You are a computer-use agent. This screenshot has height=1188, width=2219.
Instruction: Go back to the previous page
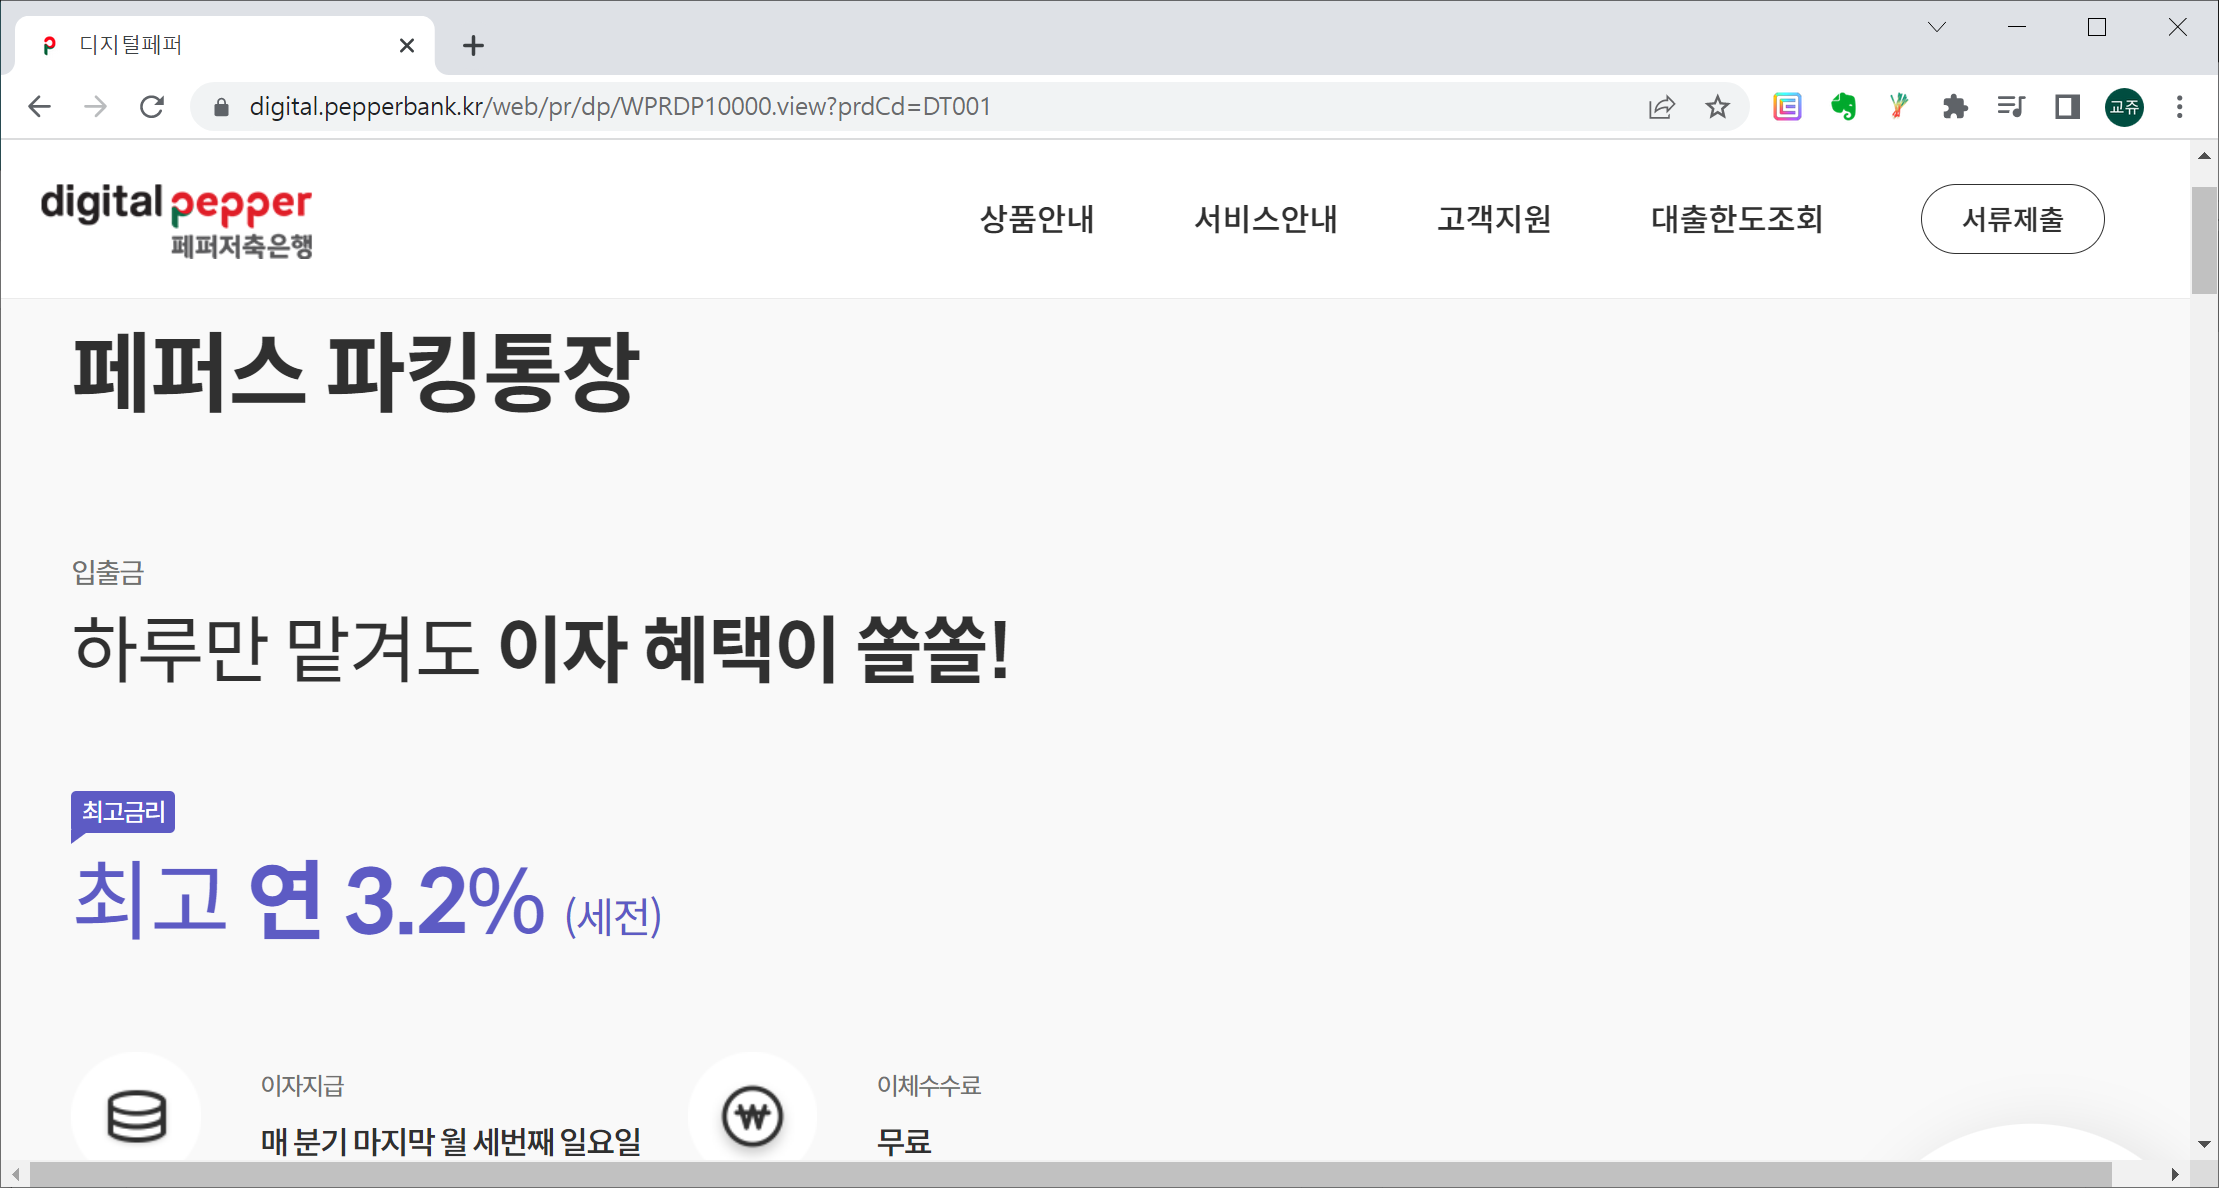[39, 107]
